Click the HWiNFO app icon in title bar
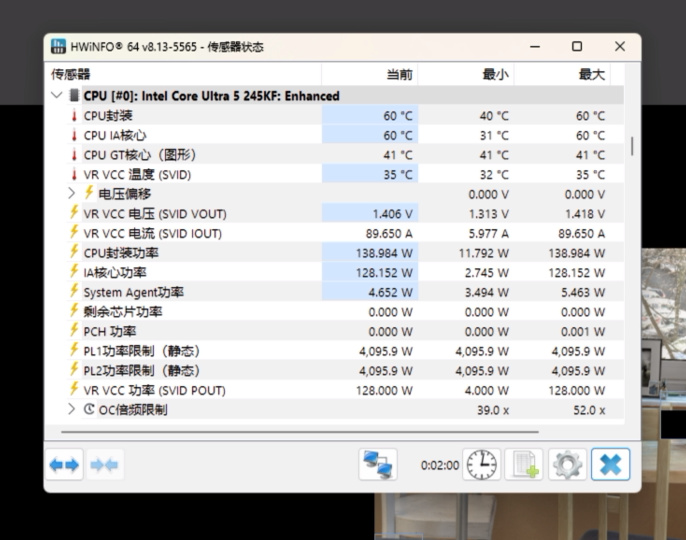Viewport: 686px width, 540px height. tap(58, 46)
